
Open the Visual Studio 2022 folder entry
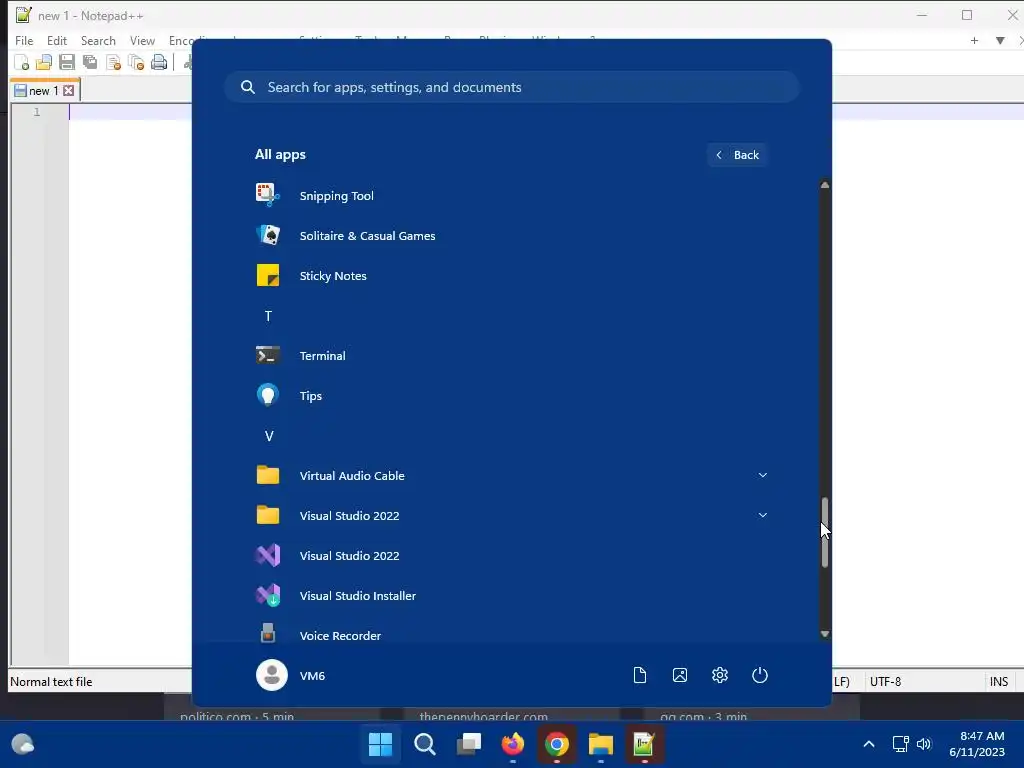(x=512, y=516)
